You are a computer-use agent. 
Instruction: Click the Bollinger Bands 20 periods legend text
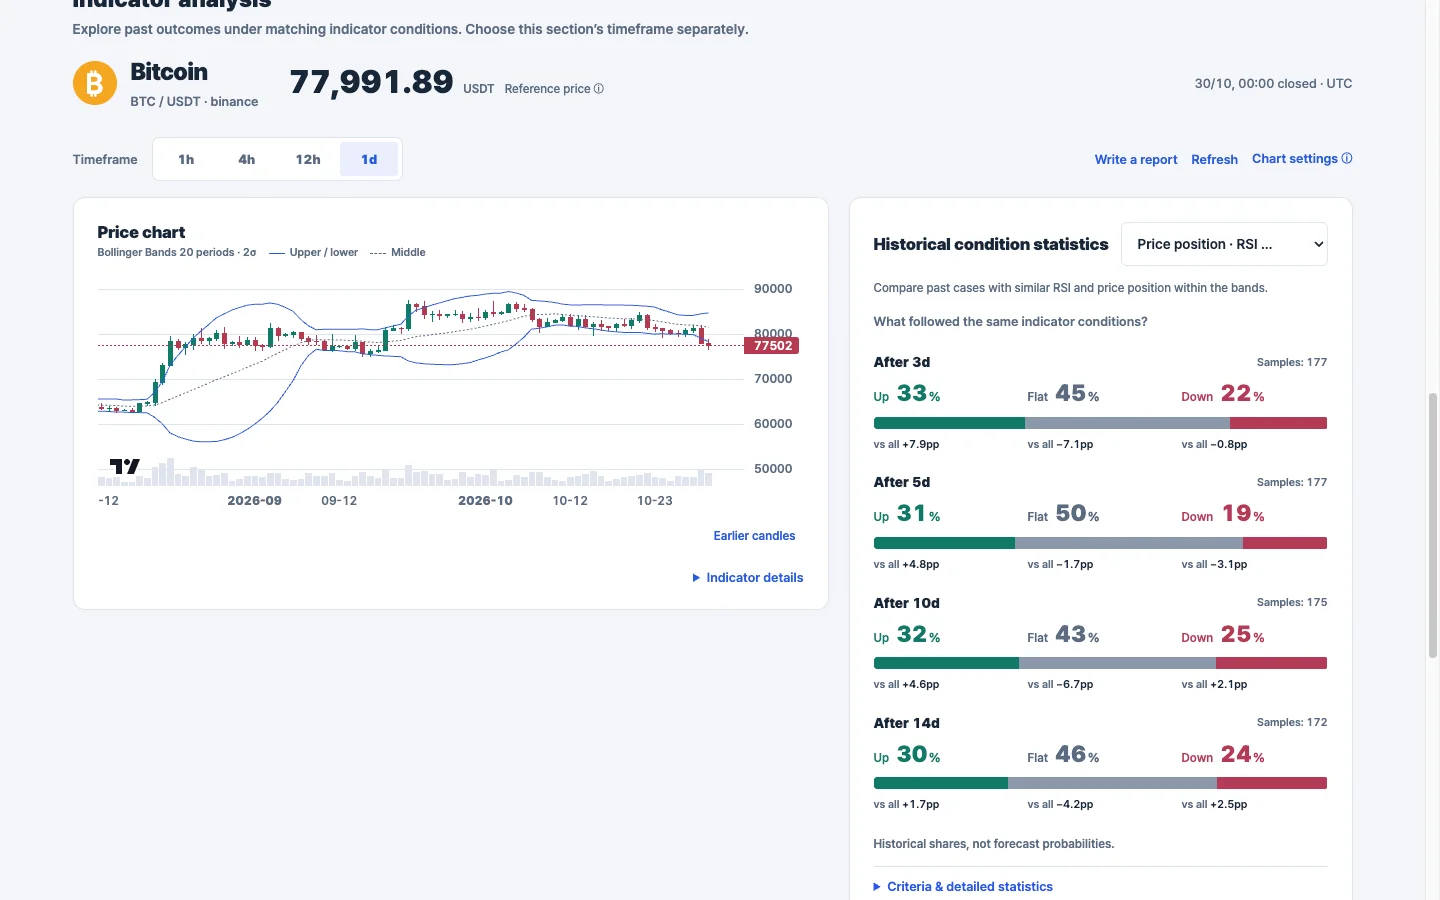click(x=177, y=253)
